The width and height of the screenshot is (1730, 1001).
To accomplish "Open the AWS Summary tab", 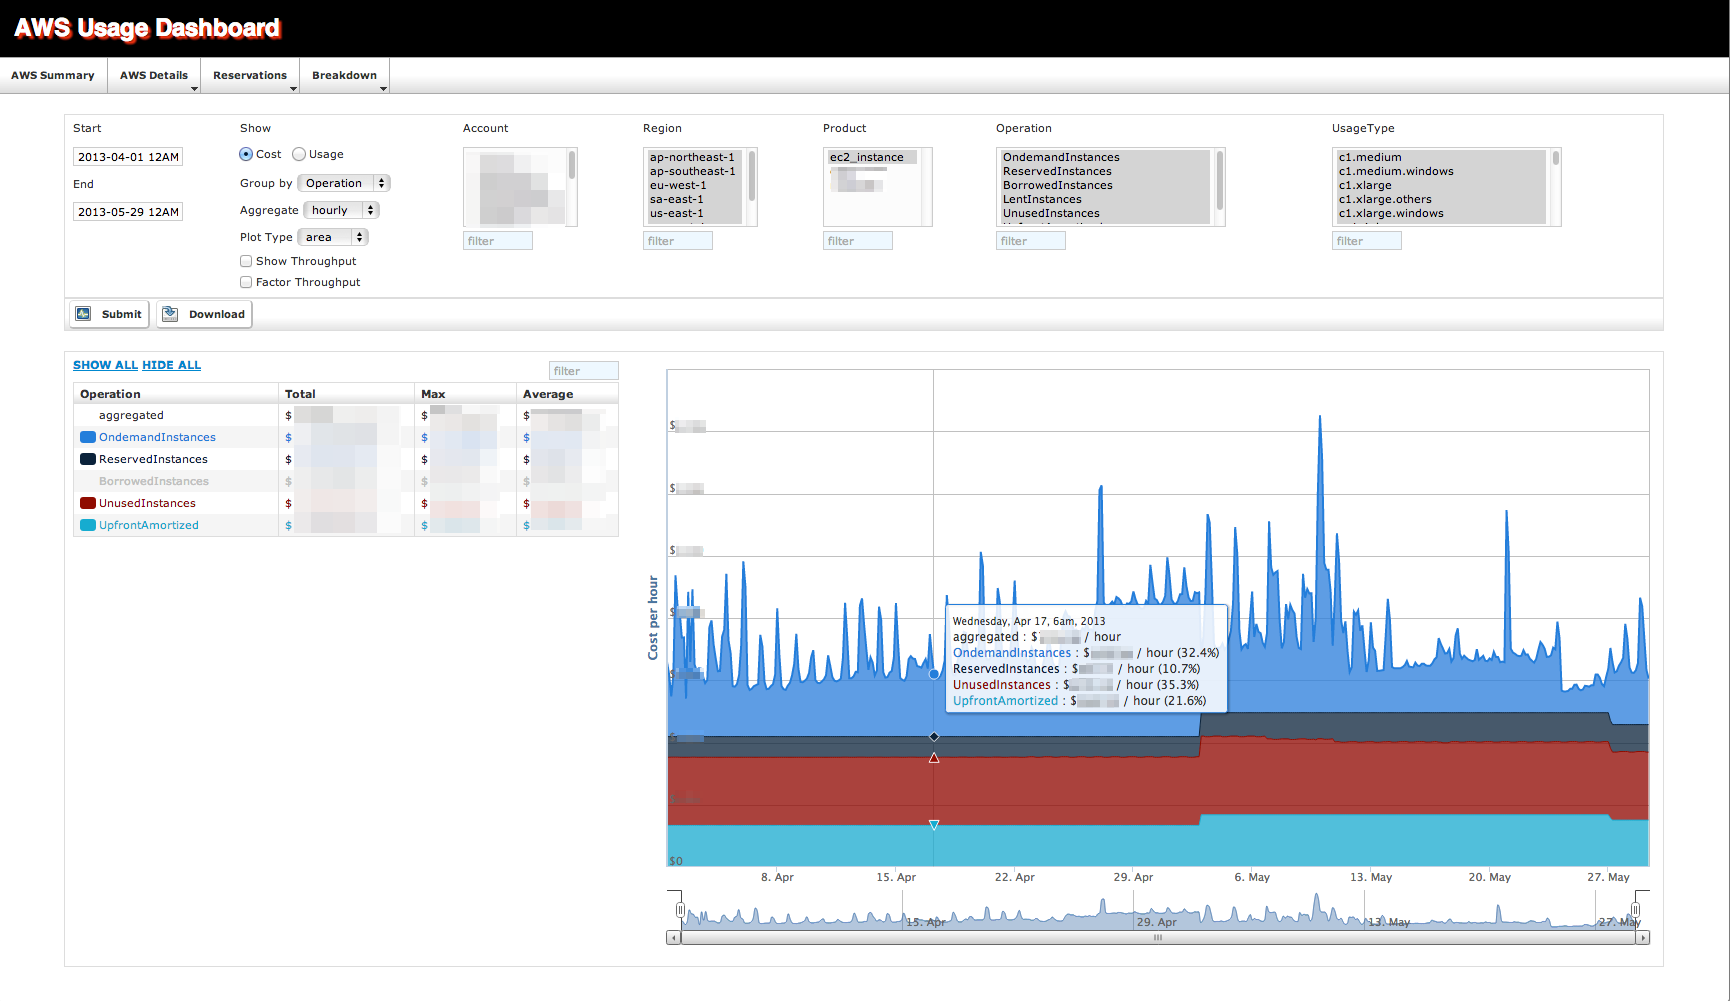I will [x=53, y=75].
